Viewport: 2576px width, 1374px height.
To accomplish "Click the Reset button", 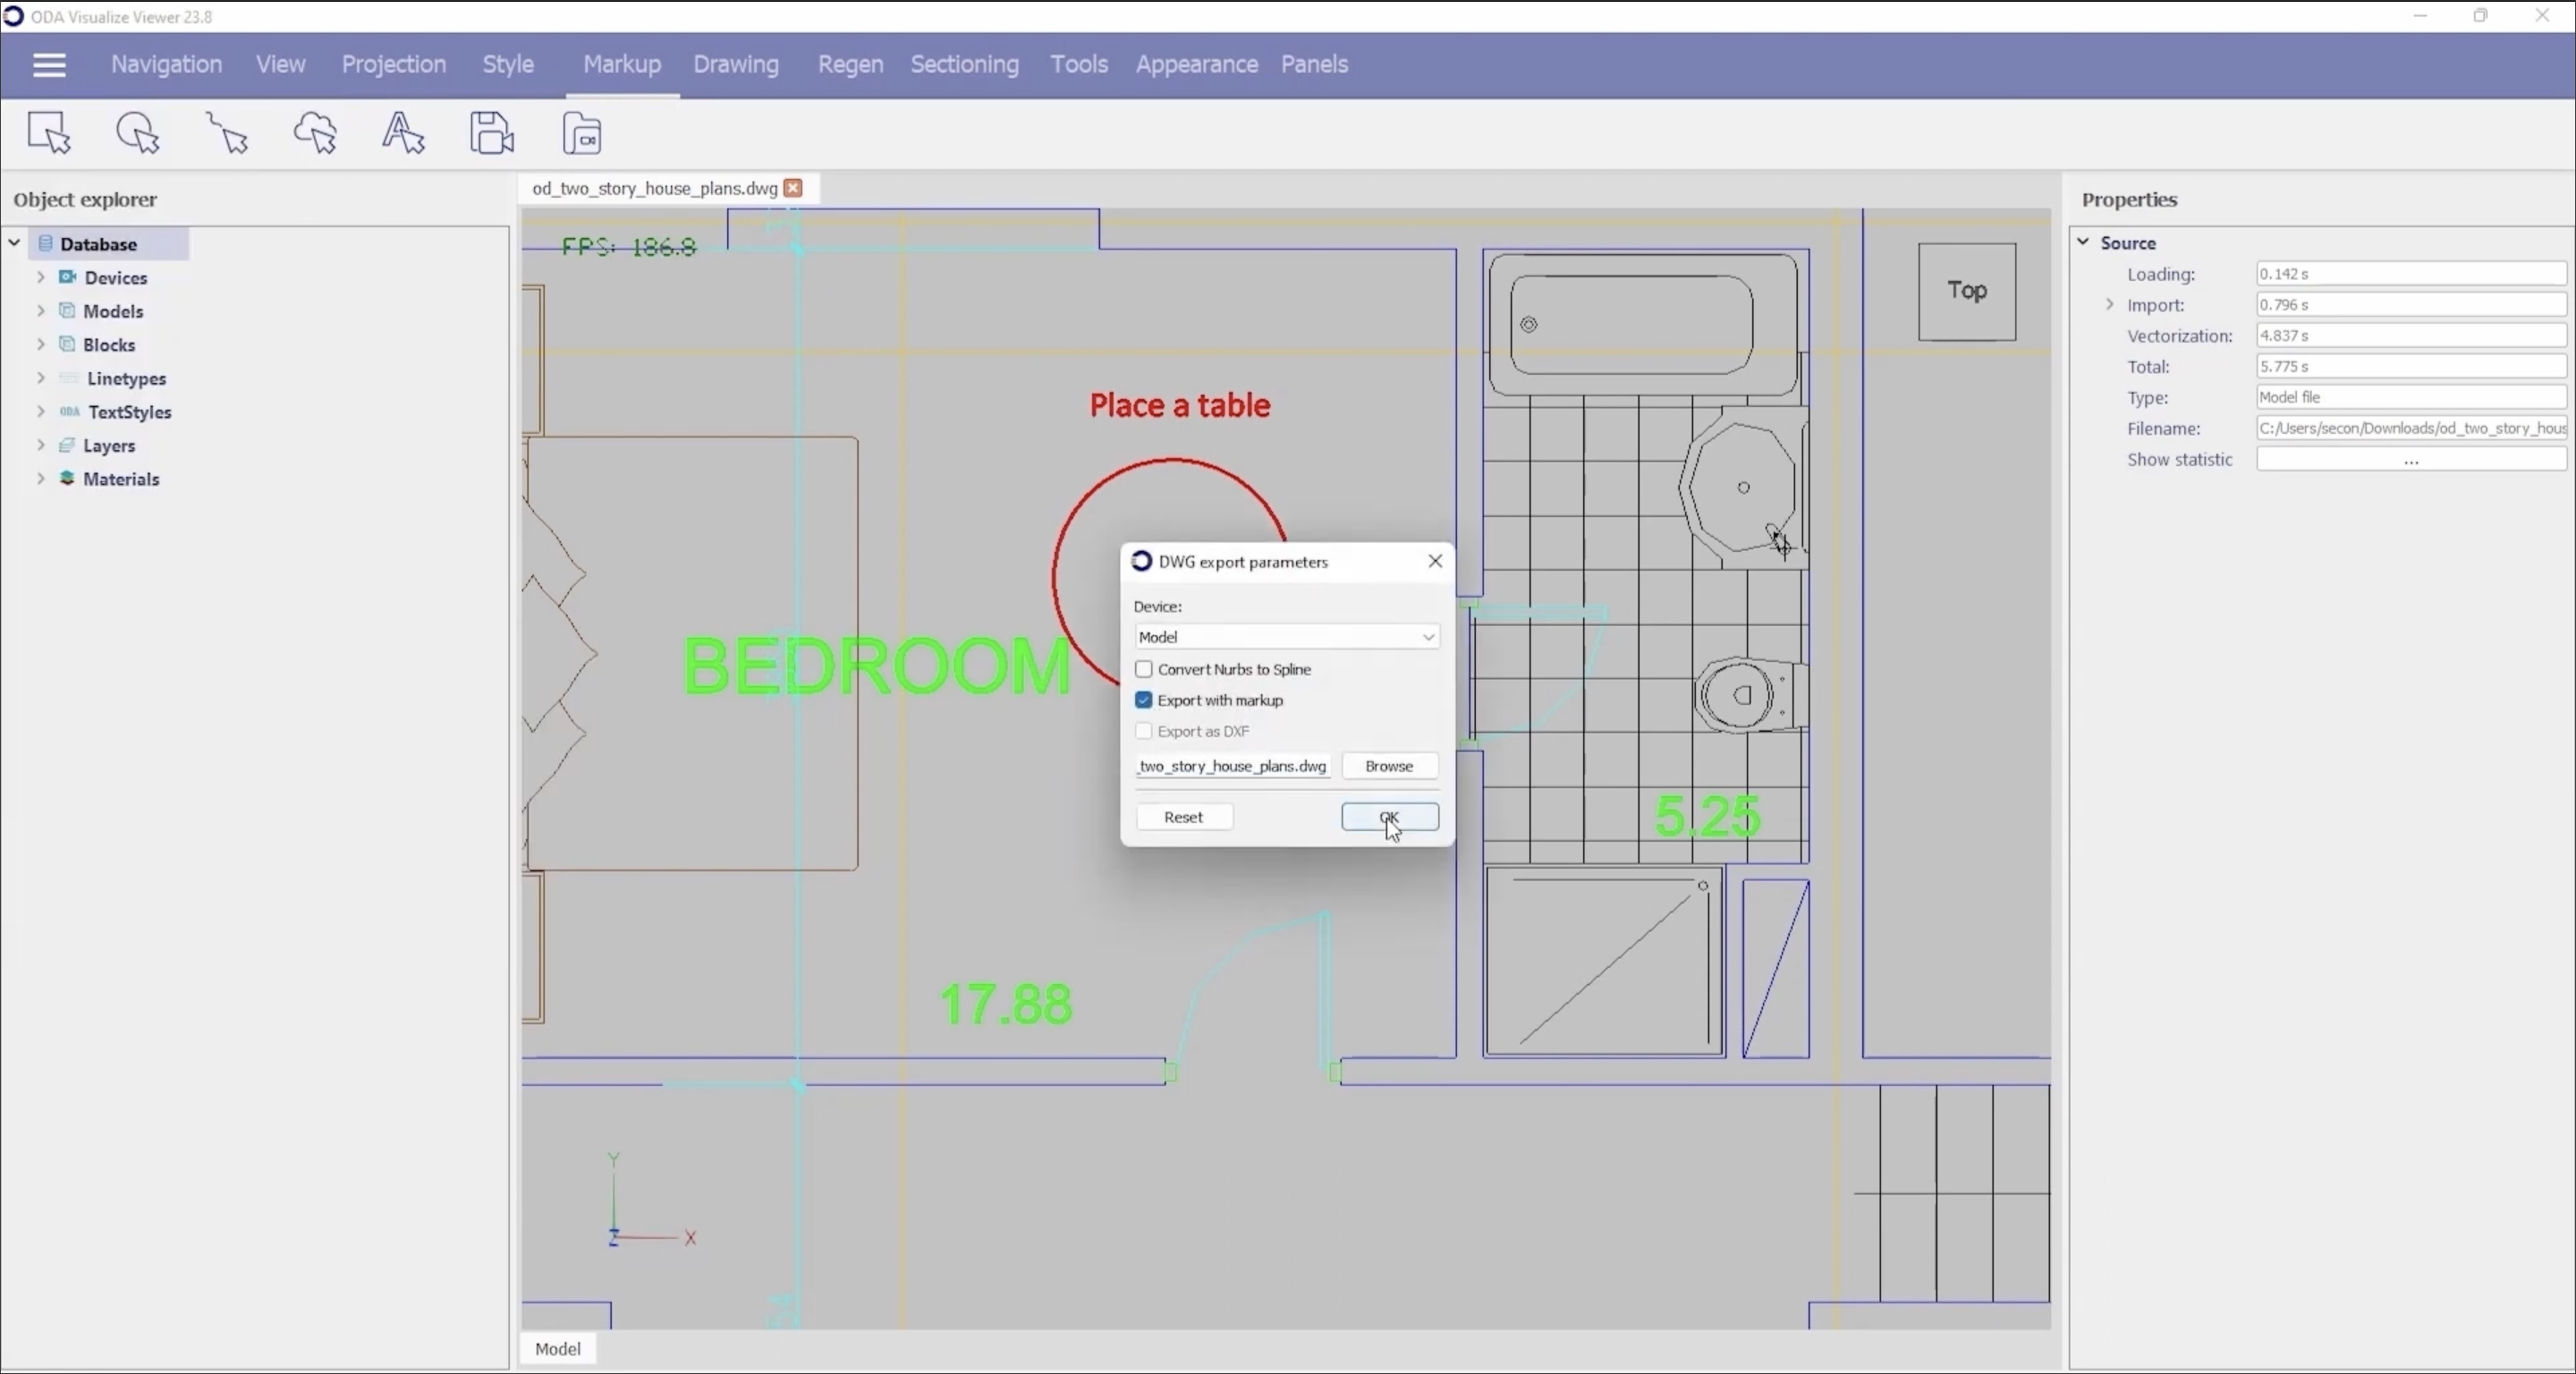I will tap(1184, 817).
